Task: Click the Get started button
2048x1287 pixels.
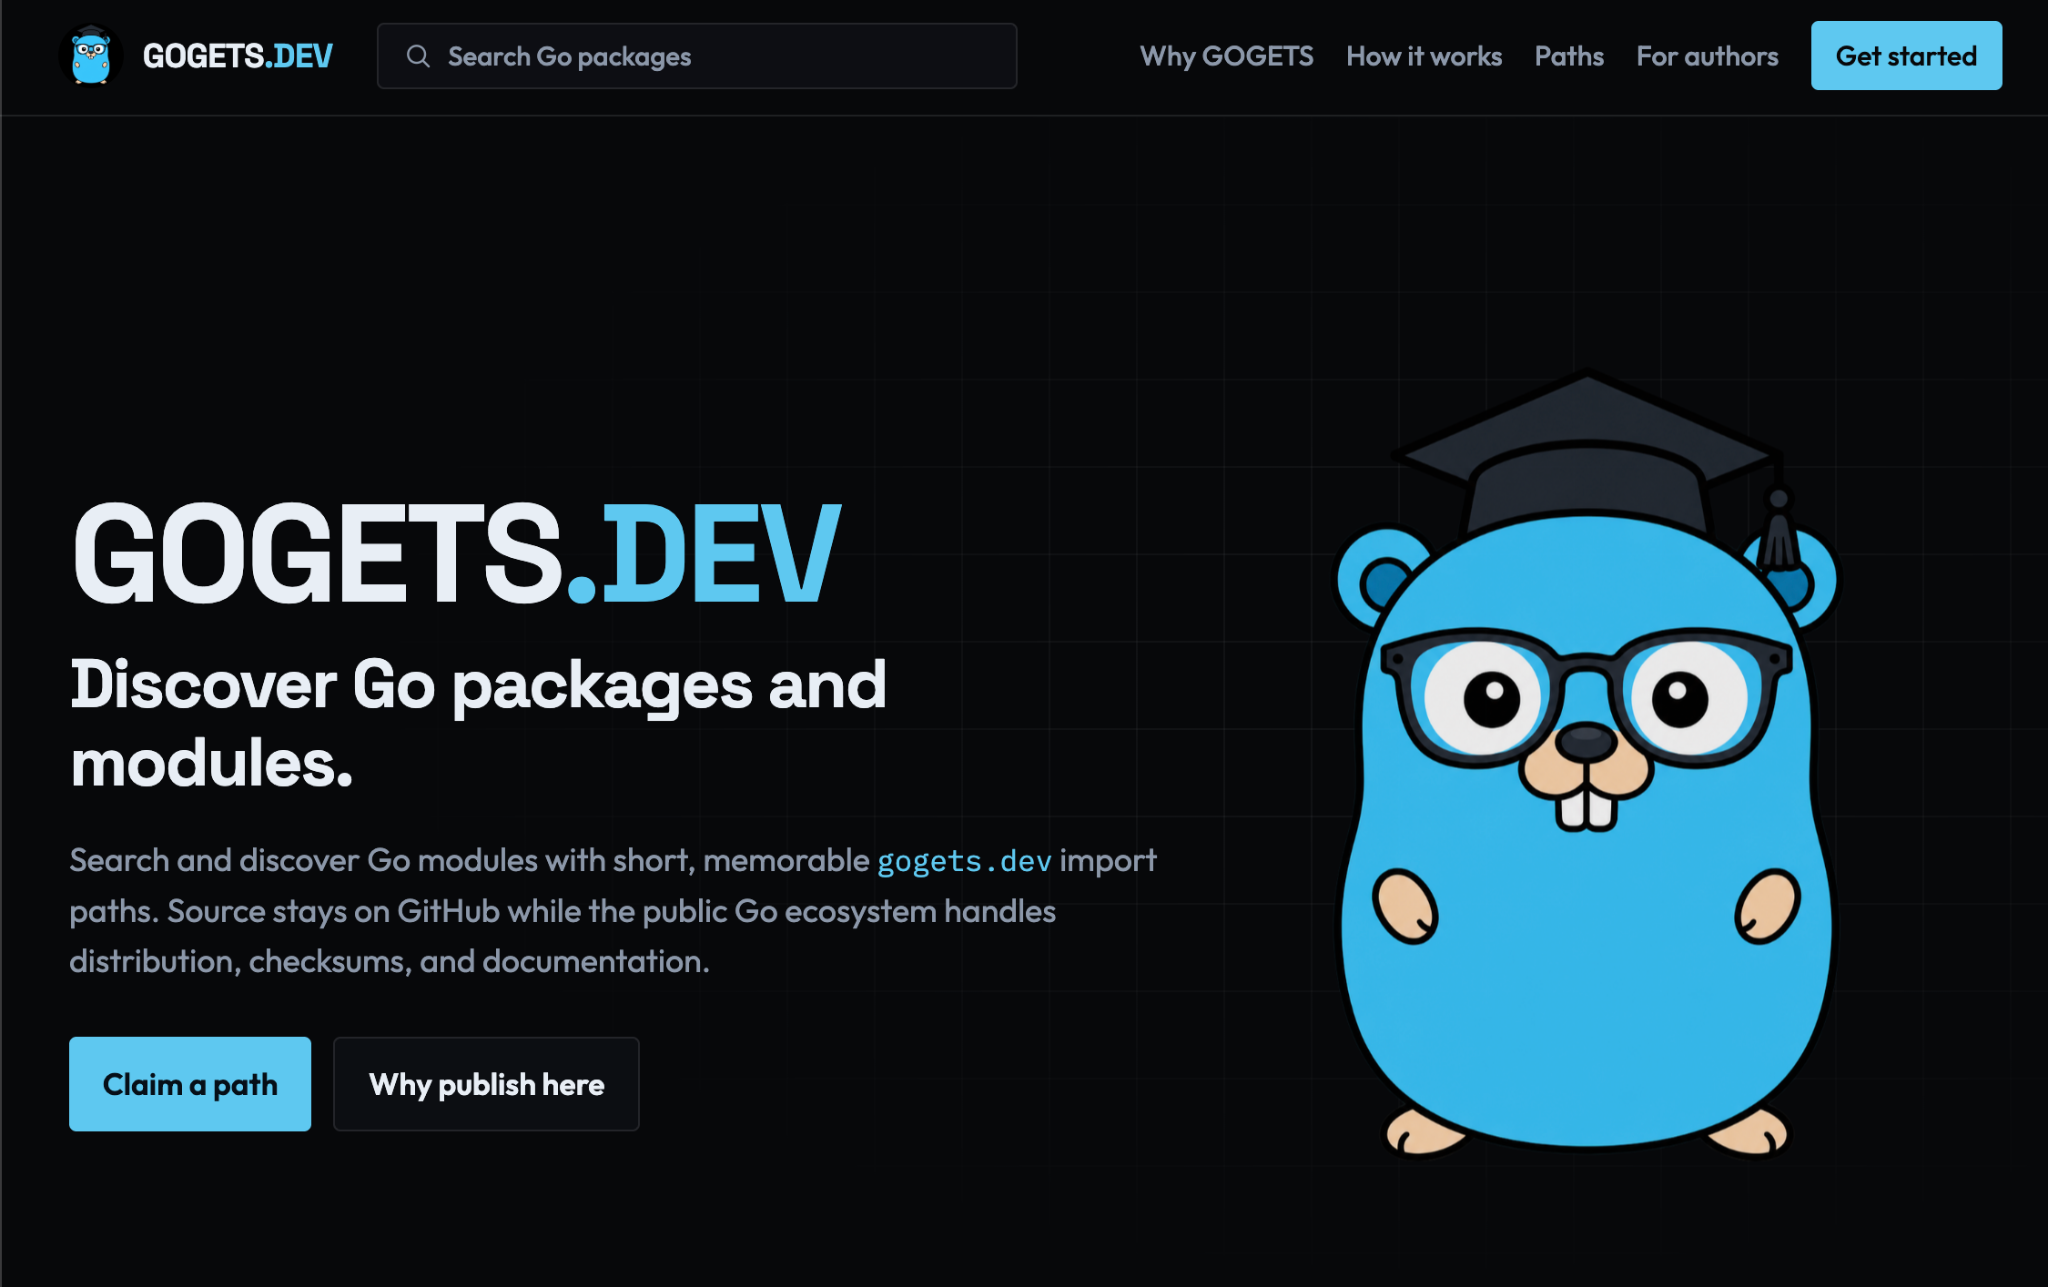Action: pos(1906,56)
